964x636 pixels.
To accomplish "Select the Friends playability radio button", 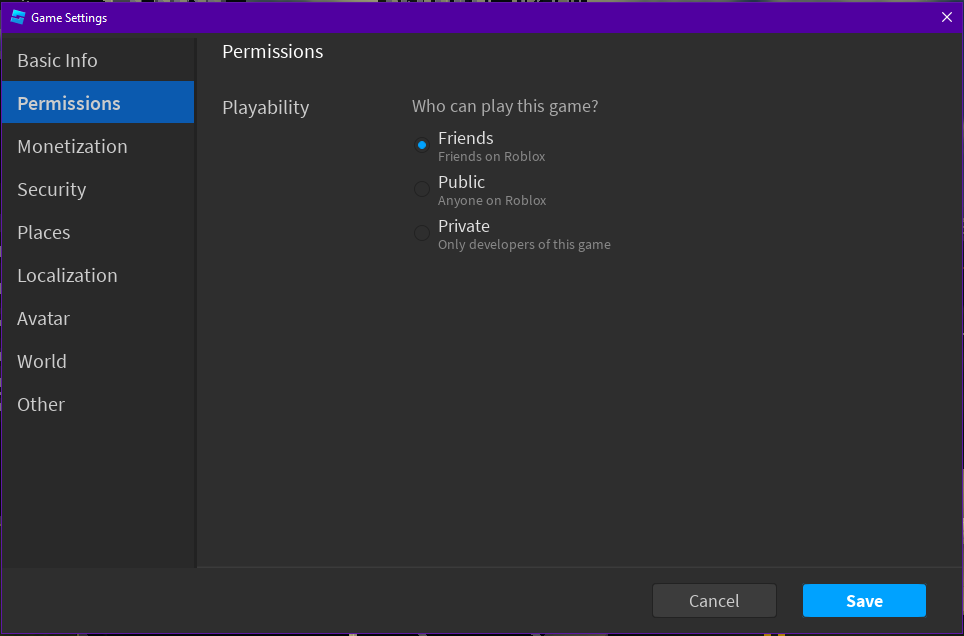I will pos(422,145).
